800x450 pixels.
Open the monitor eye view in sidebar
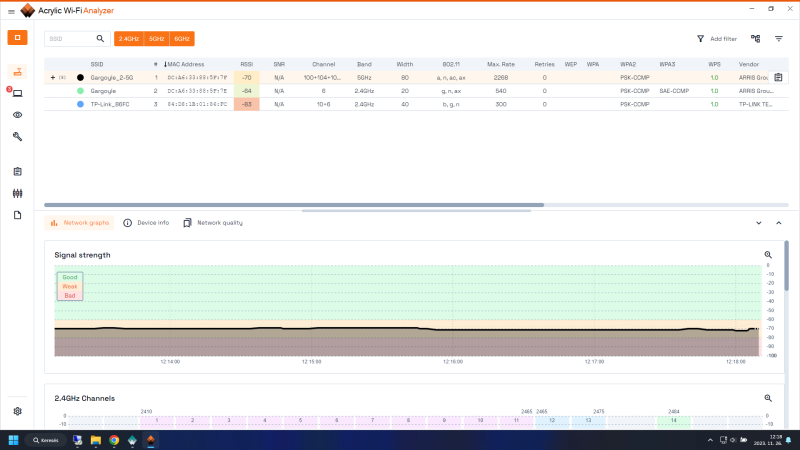[x=17, y=115]
